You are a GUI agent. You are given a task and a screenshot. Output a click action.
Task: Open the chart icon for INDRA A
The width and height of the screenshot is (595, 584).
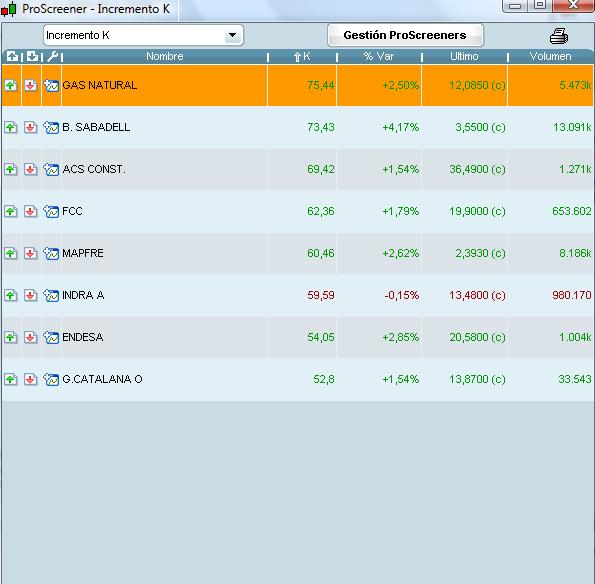click(51, 295)
